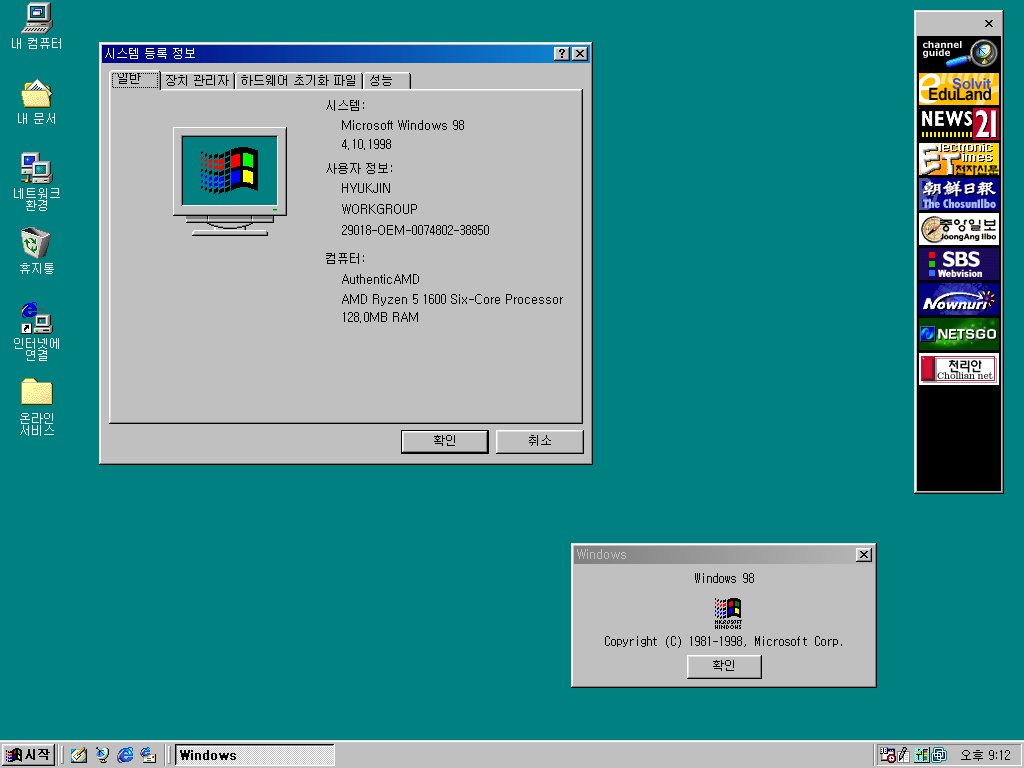The height and width of the screenshot is (768, 1024).
Task: Open the JoongAng Ilbo channel
Action: 959,229
